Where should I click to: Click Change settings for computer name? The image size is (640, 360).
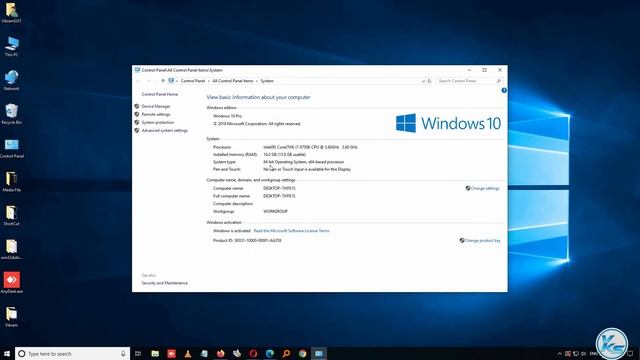click(x=484, y=189)
